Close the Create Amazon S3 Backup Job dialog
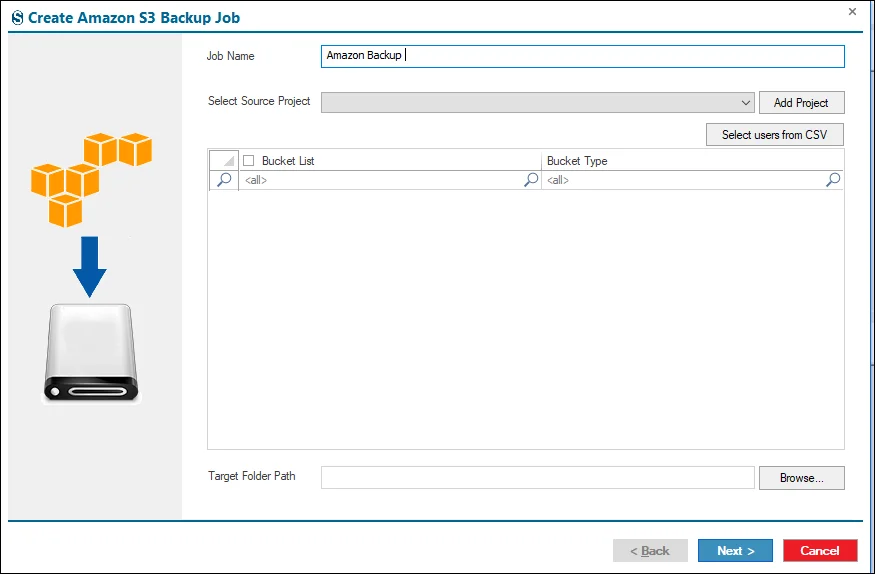 click(852, 11)
